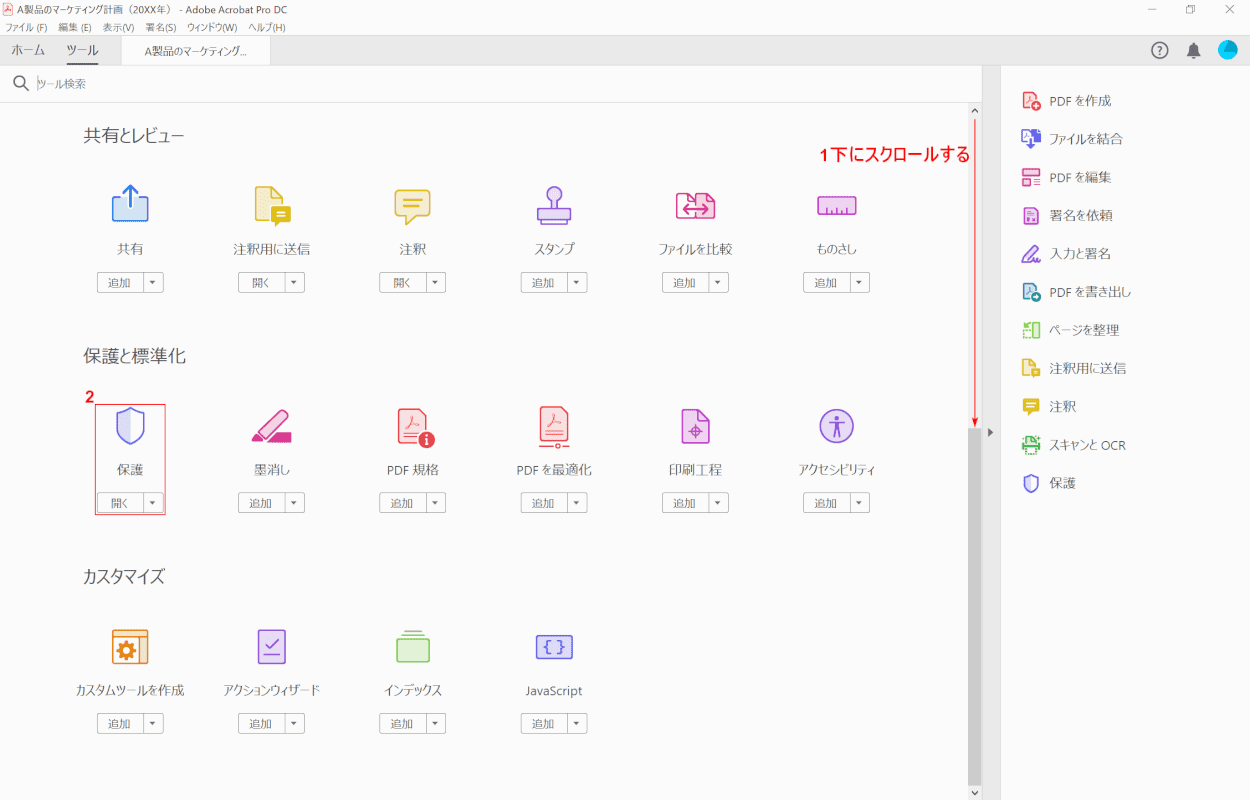
Task: Open the 表示(V) menu
Action: (118, 27)
